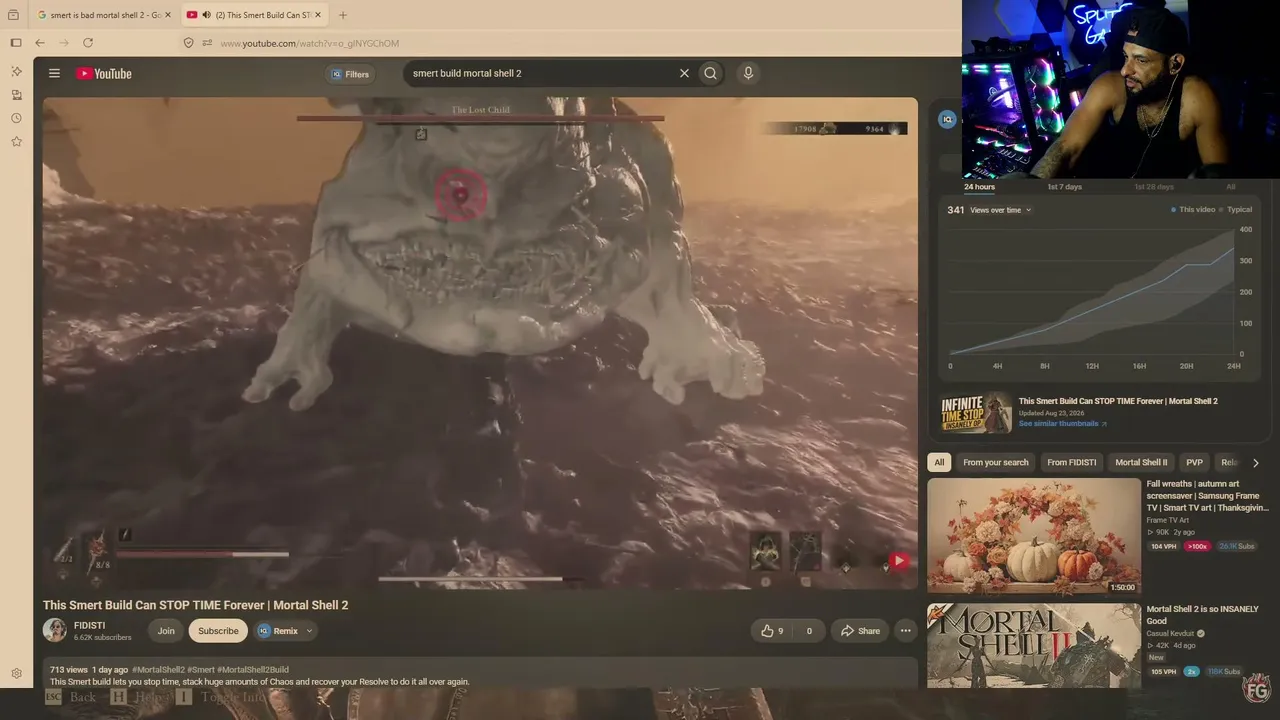The height and width of the screenshot is (720, 1280).
Task: Open the FIDISTI channel name link
Action: point(89,626)
